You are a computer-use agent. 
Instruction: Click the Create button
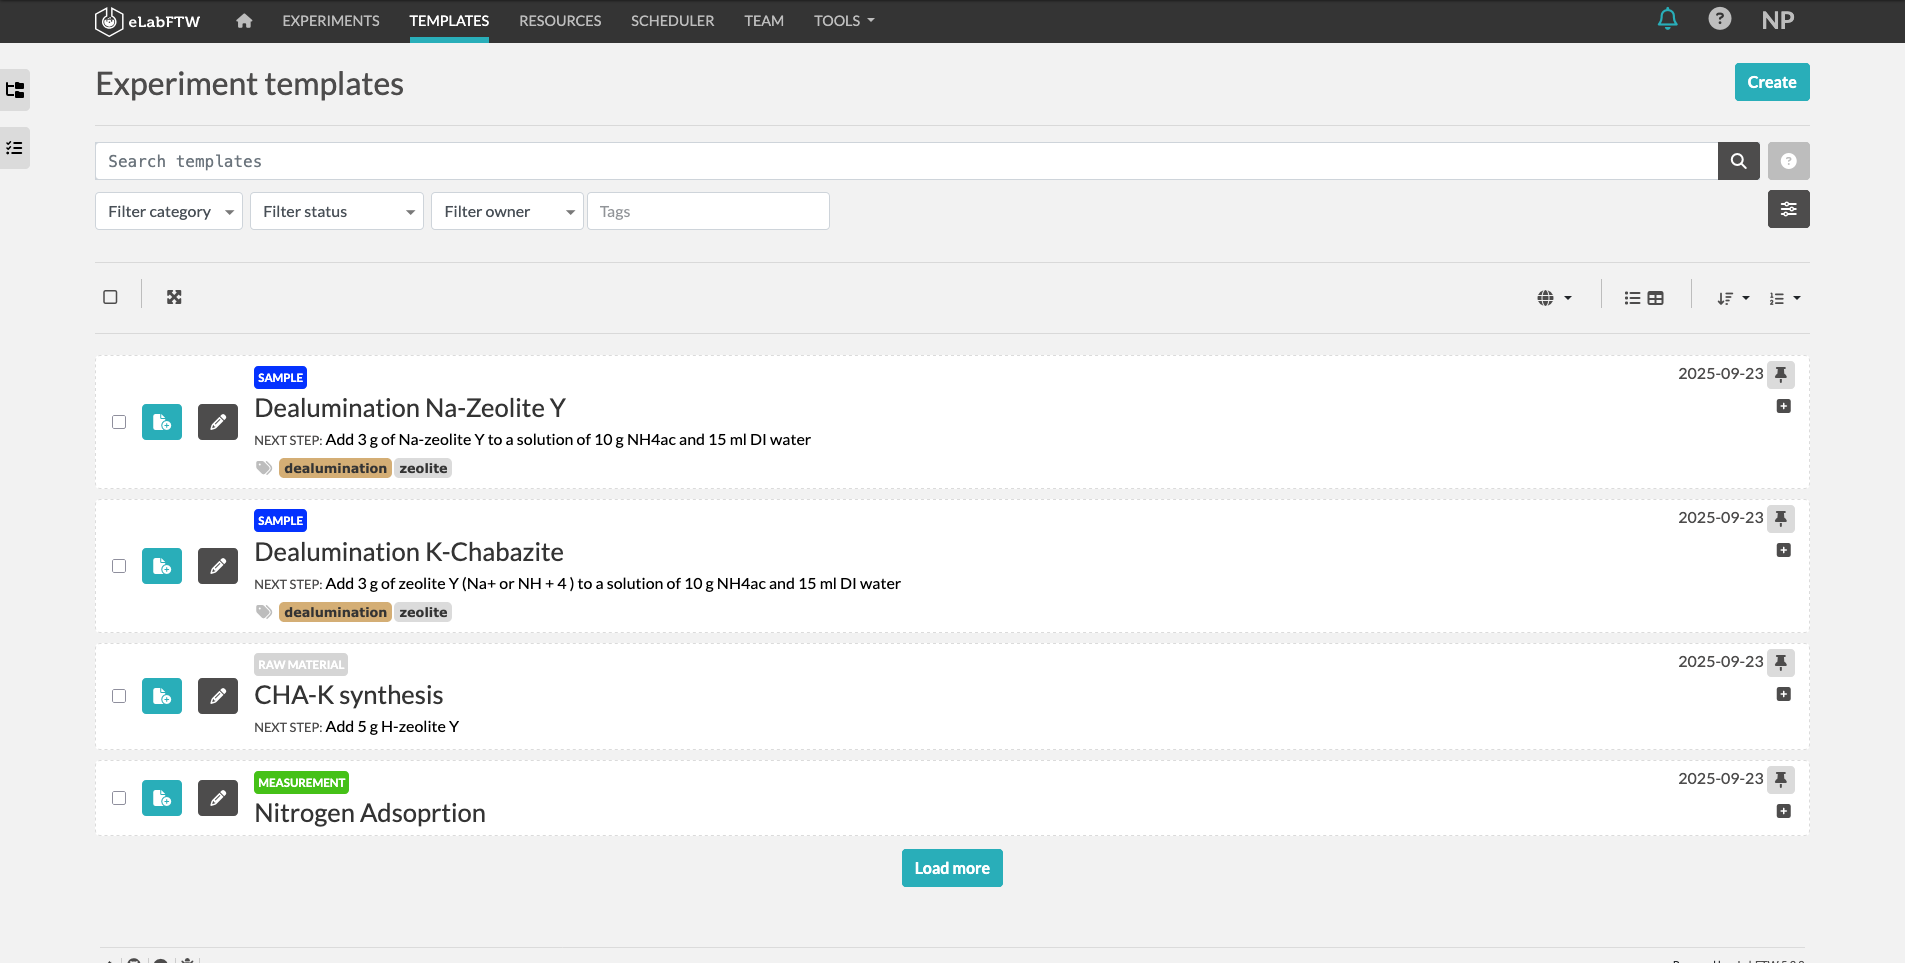tap(1771, 82)
